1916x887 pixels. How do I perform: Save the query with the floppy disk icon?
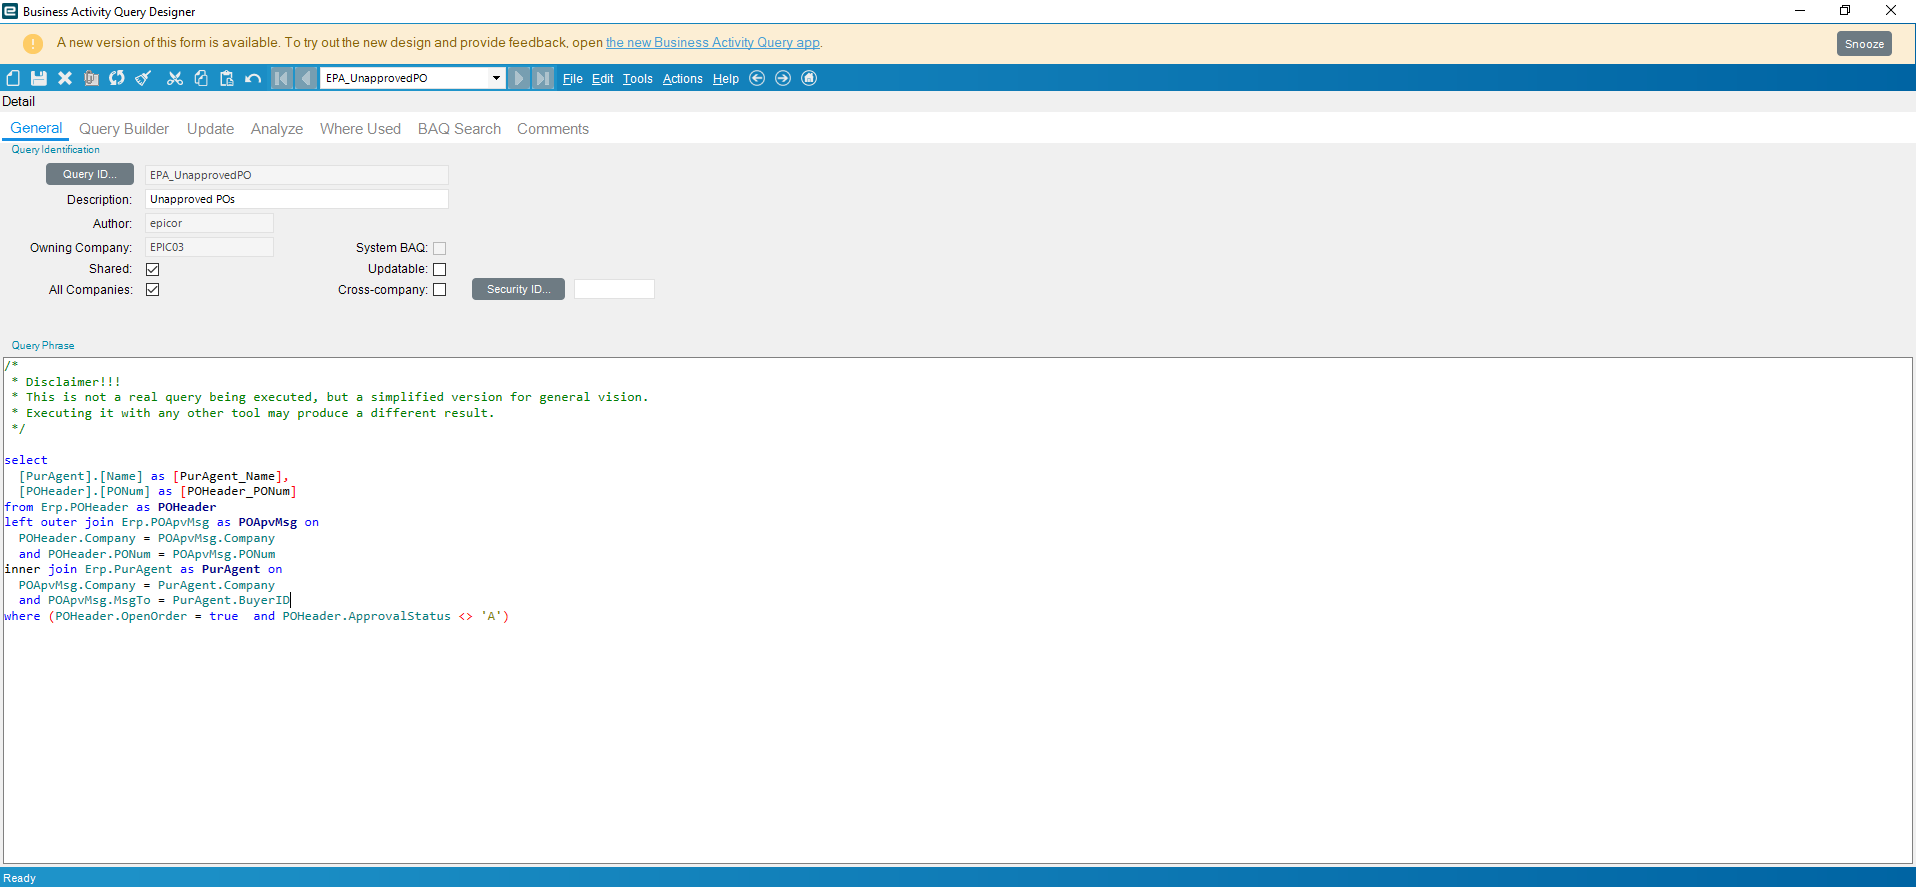(39, 78)
